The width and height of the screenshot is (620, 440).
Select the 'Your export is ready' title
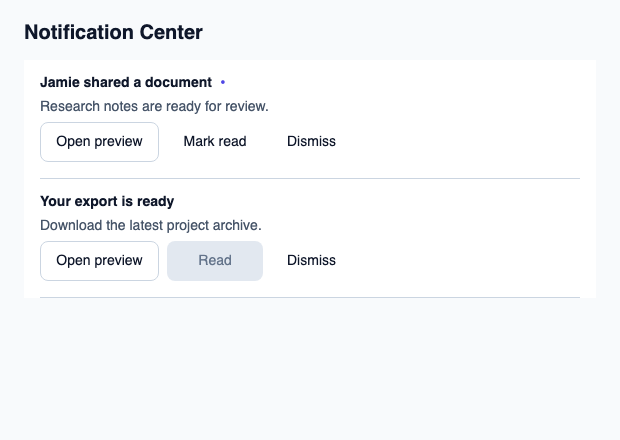click(x=107, y=201)
